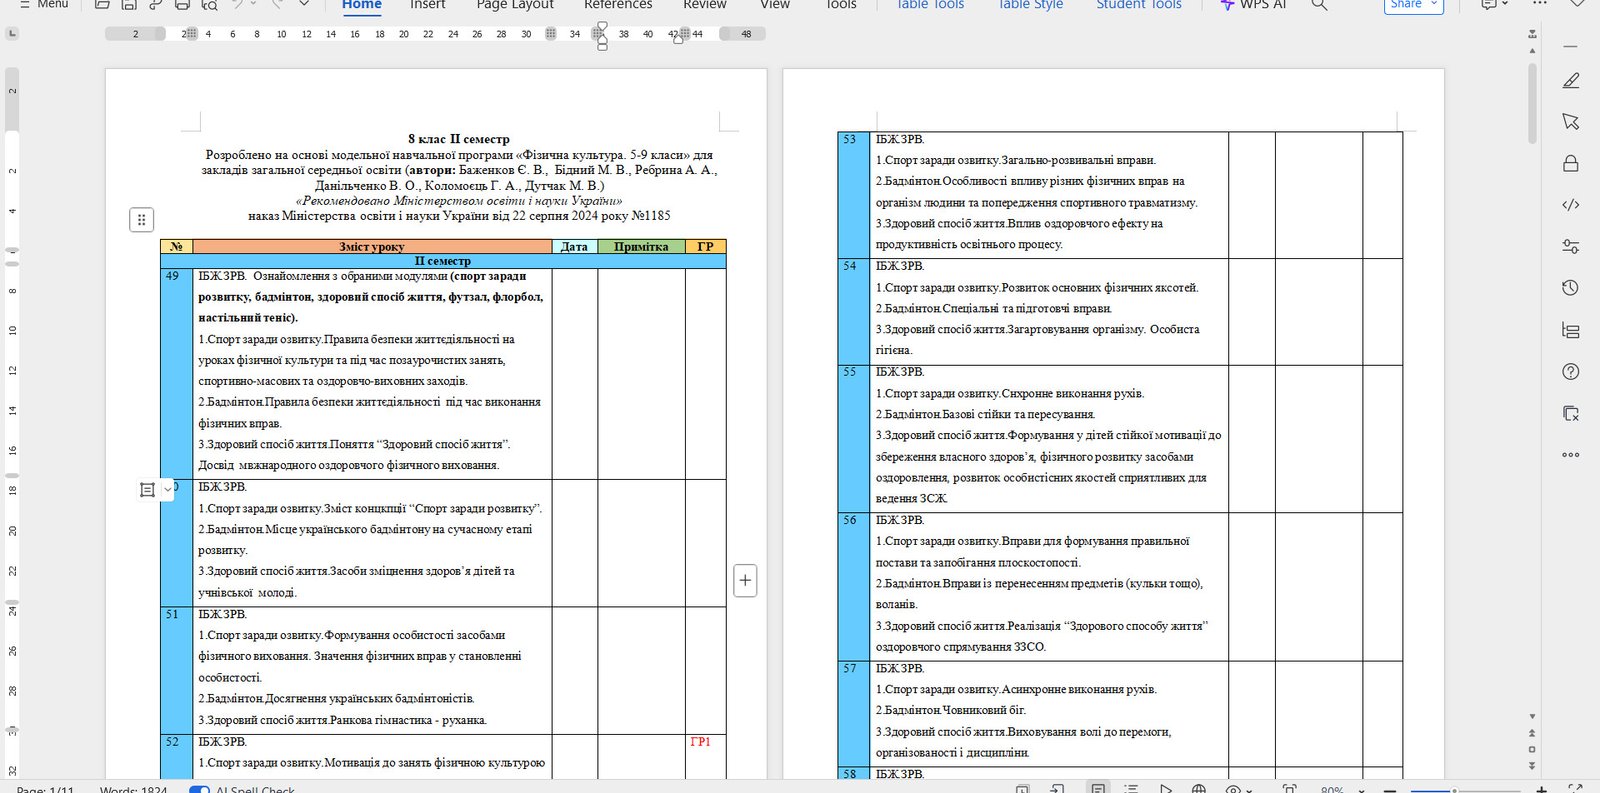
Task: Click the '8 клас II семестр' heading
Action: pyautogui.click(x=459, y=139)
